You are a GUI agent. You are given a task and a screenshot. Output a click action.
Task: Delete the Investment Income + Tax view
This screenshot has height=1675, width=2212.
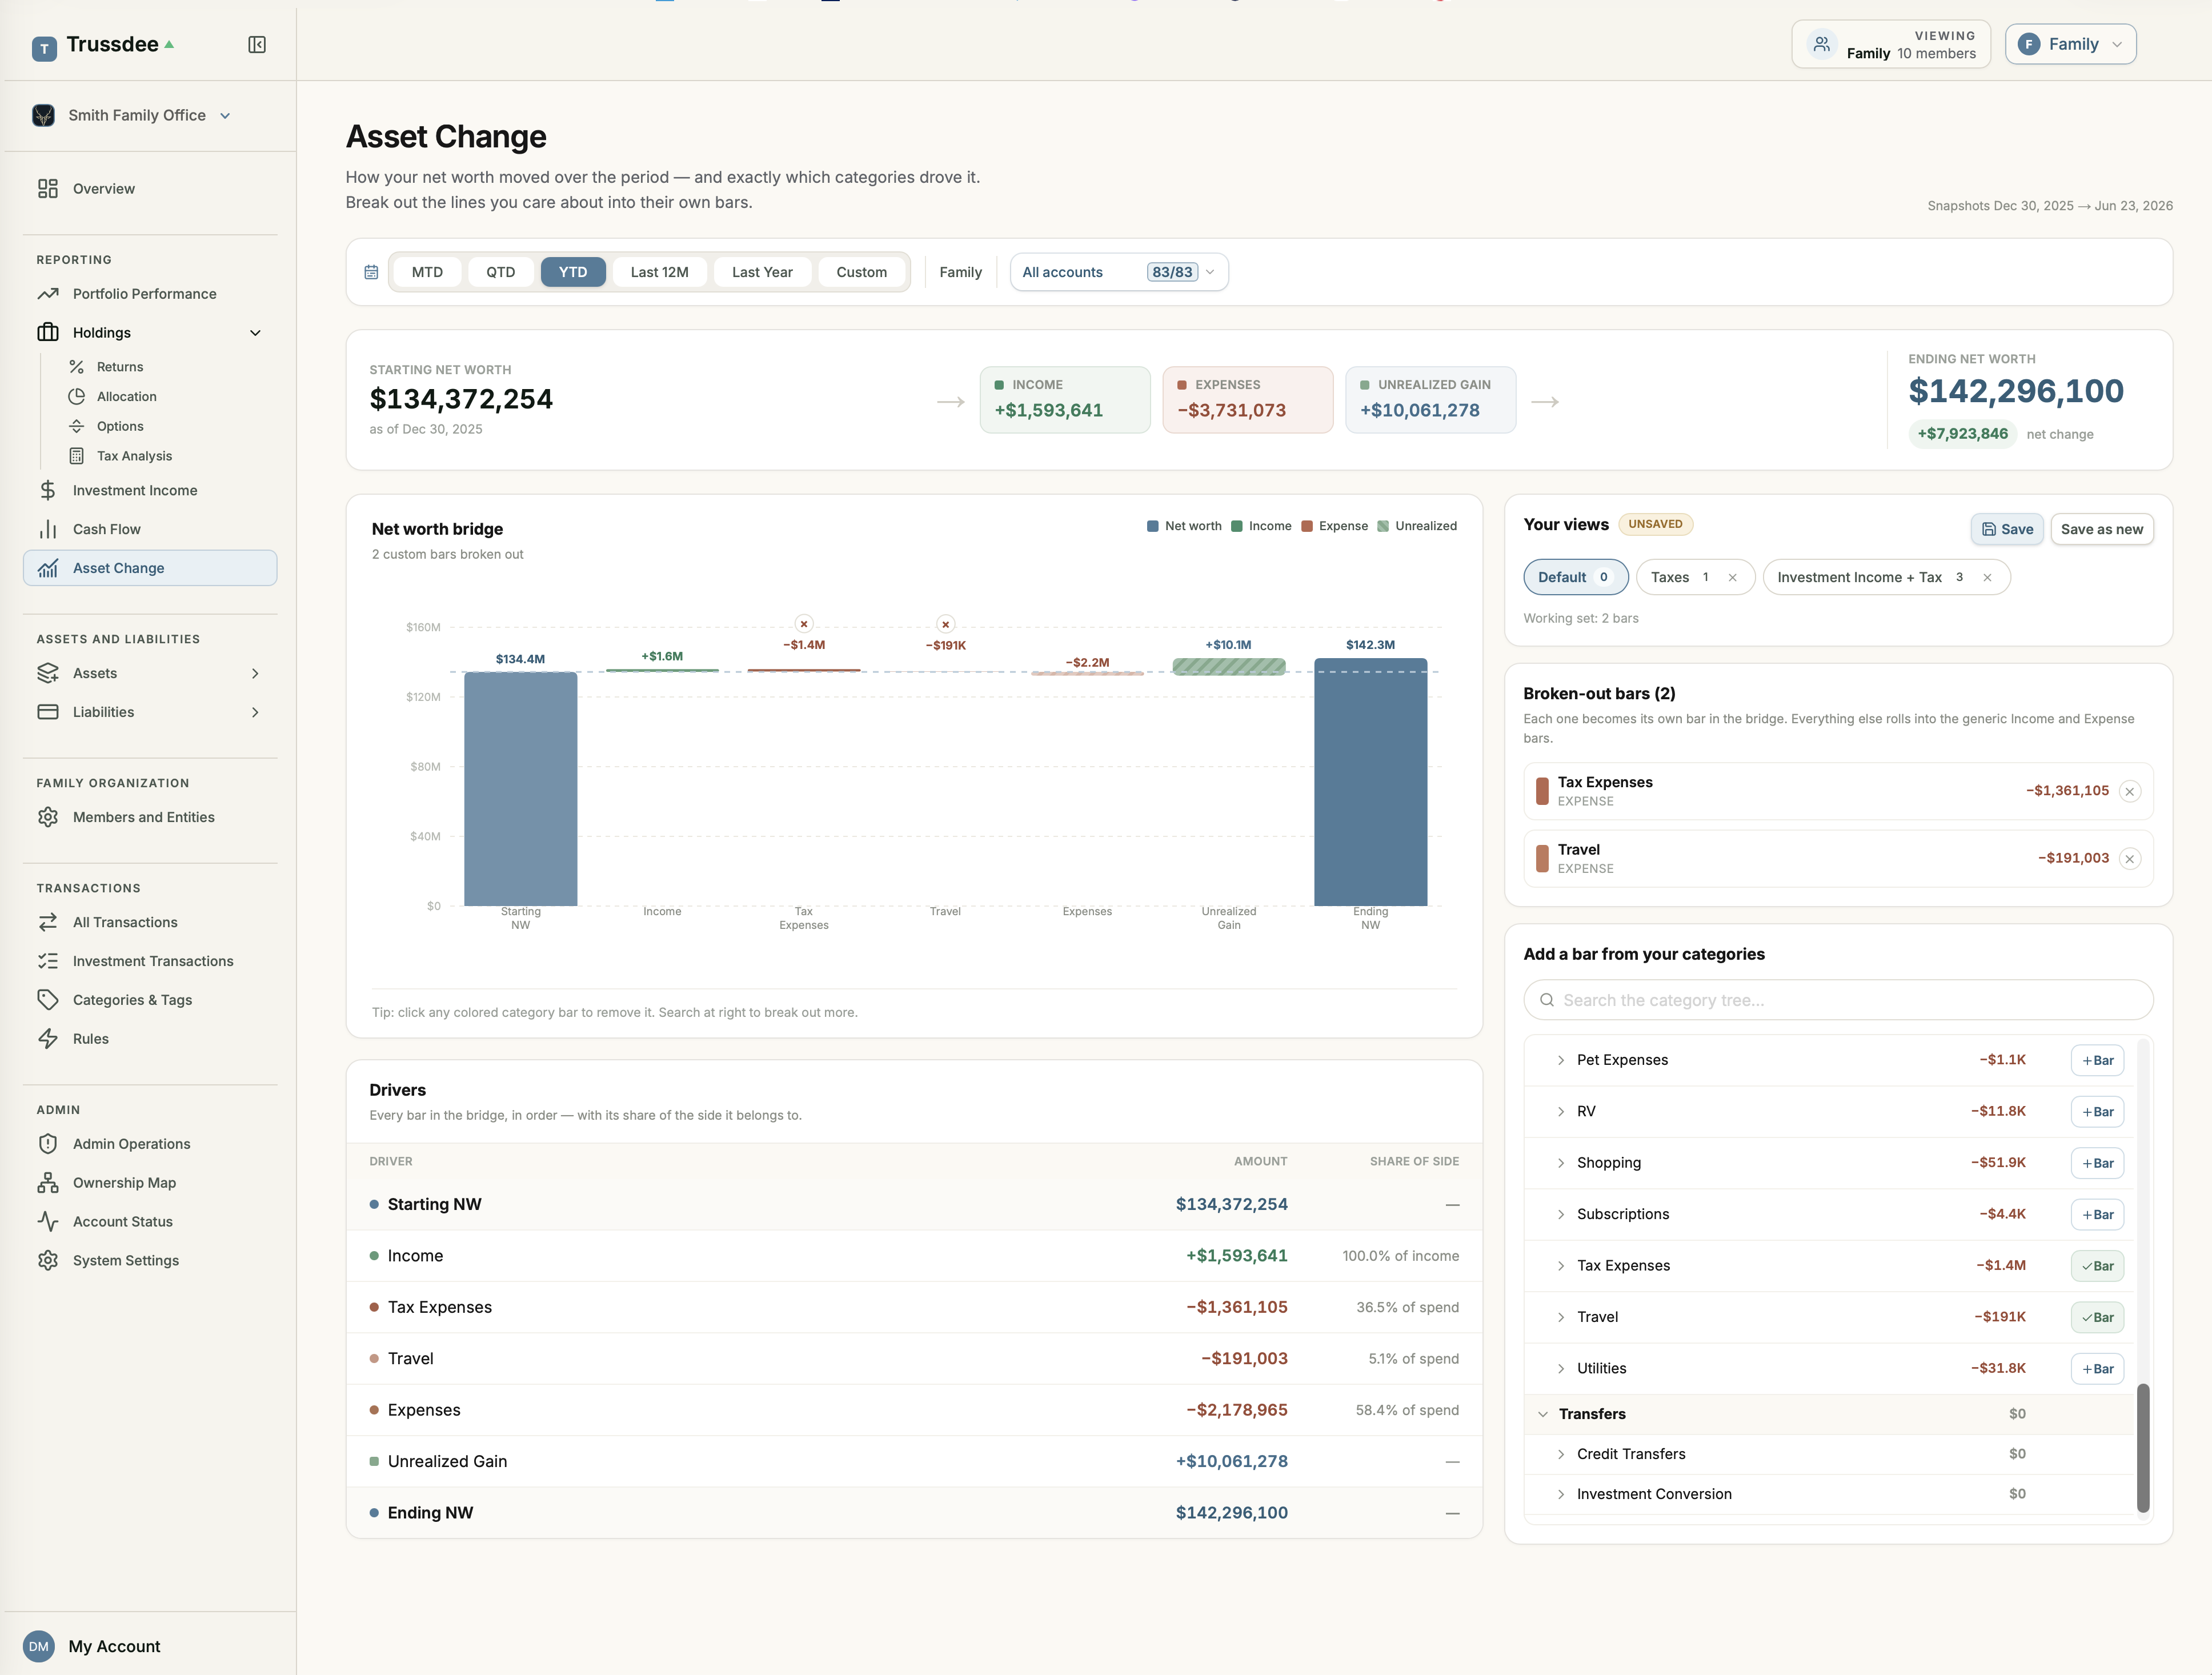click(1988, 578)
